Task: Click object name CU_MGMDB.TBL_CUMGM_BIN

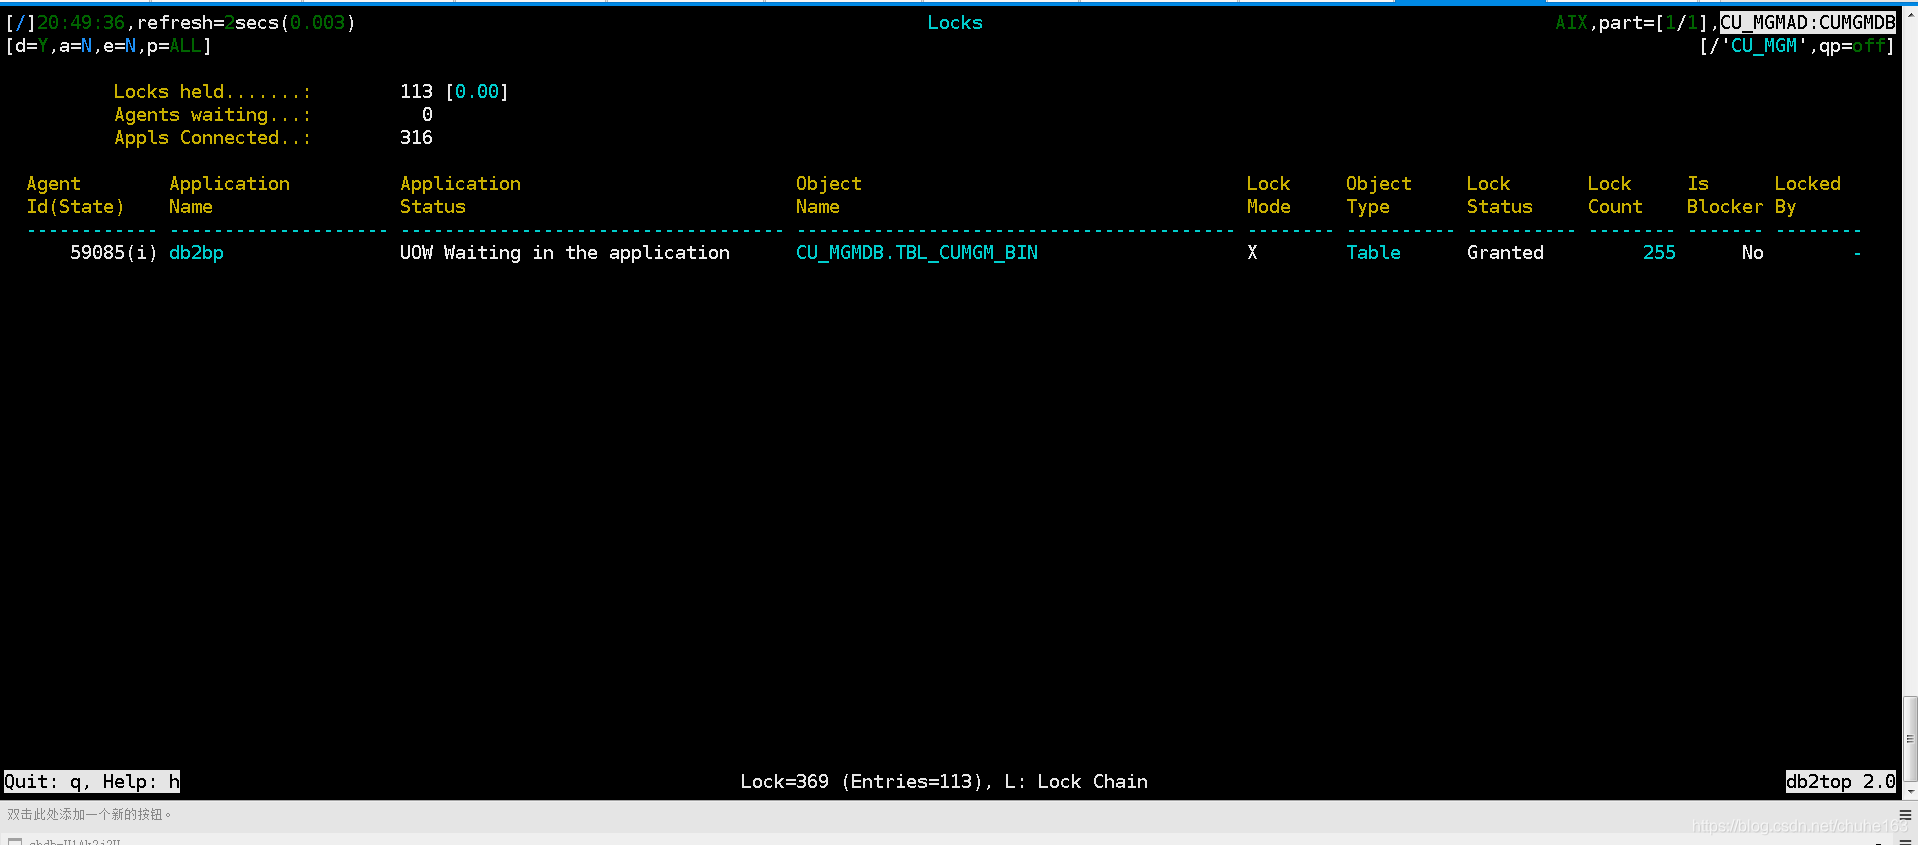Action: pos(916,253)
